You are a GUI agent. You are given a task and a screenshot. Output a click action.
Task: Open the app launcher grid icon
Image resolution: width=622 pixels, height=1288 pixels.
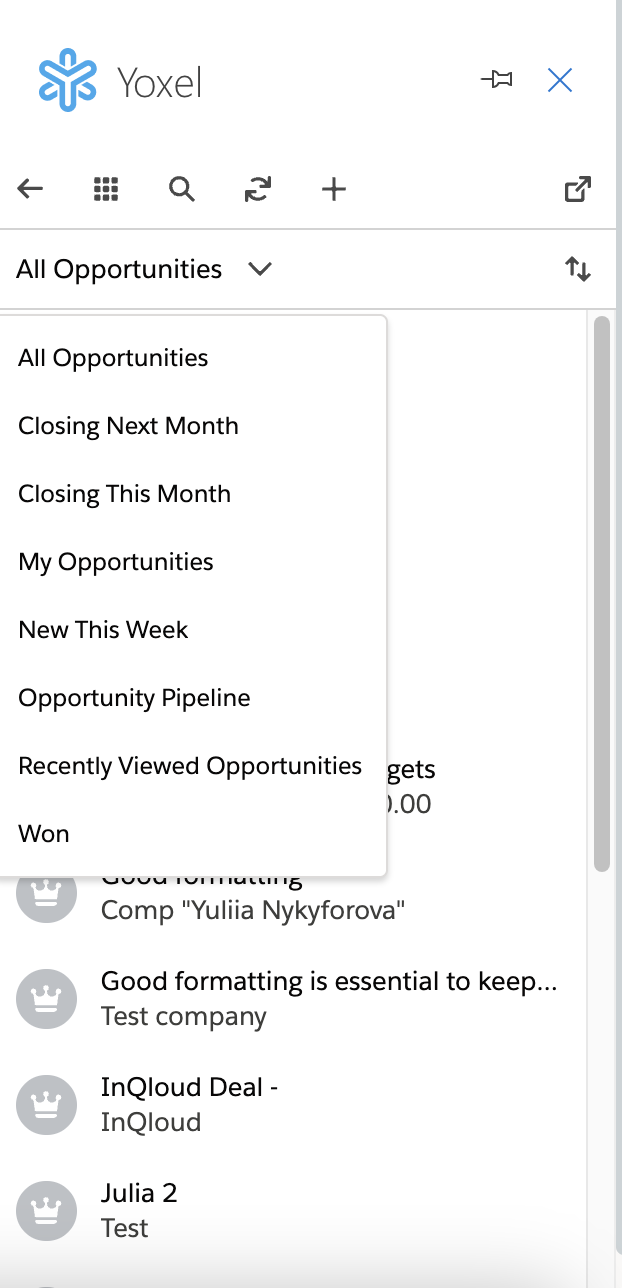tap(106, 189)
